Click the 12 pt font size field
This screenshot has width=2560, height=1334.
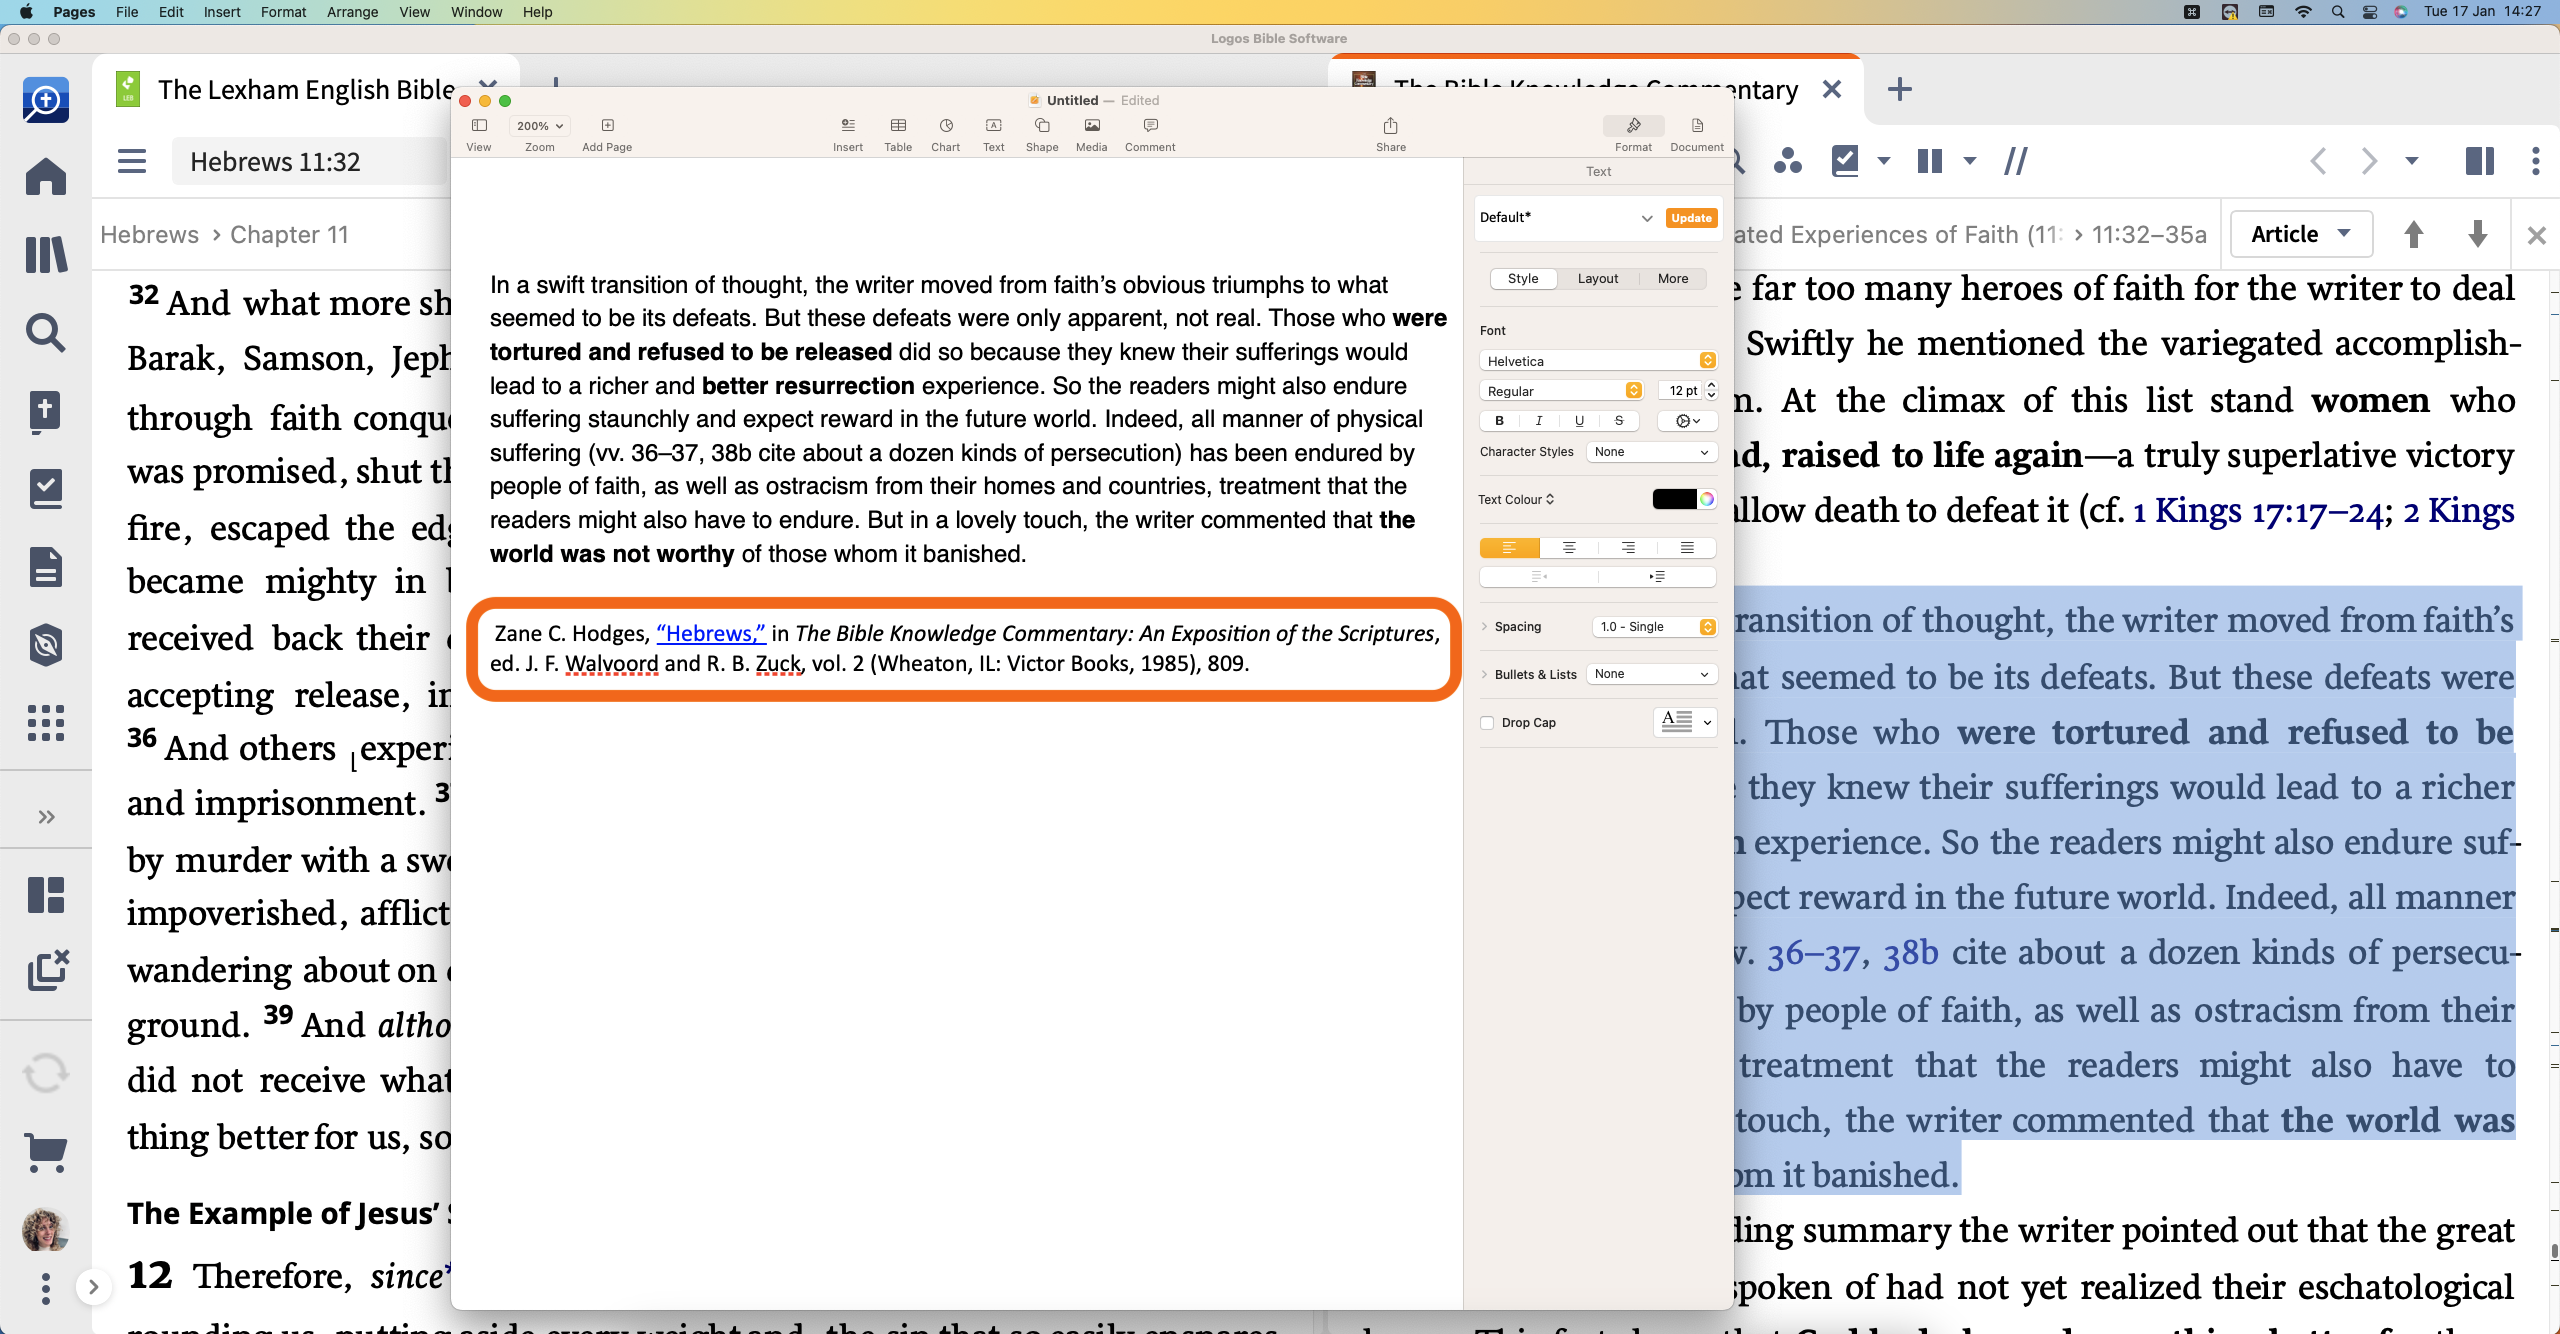1682,391
